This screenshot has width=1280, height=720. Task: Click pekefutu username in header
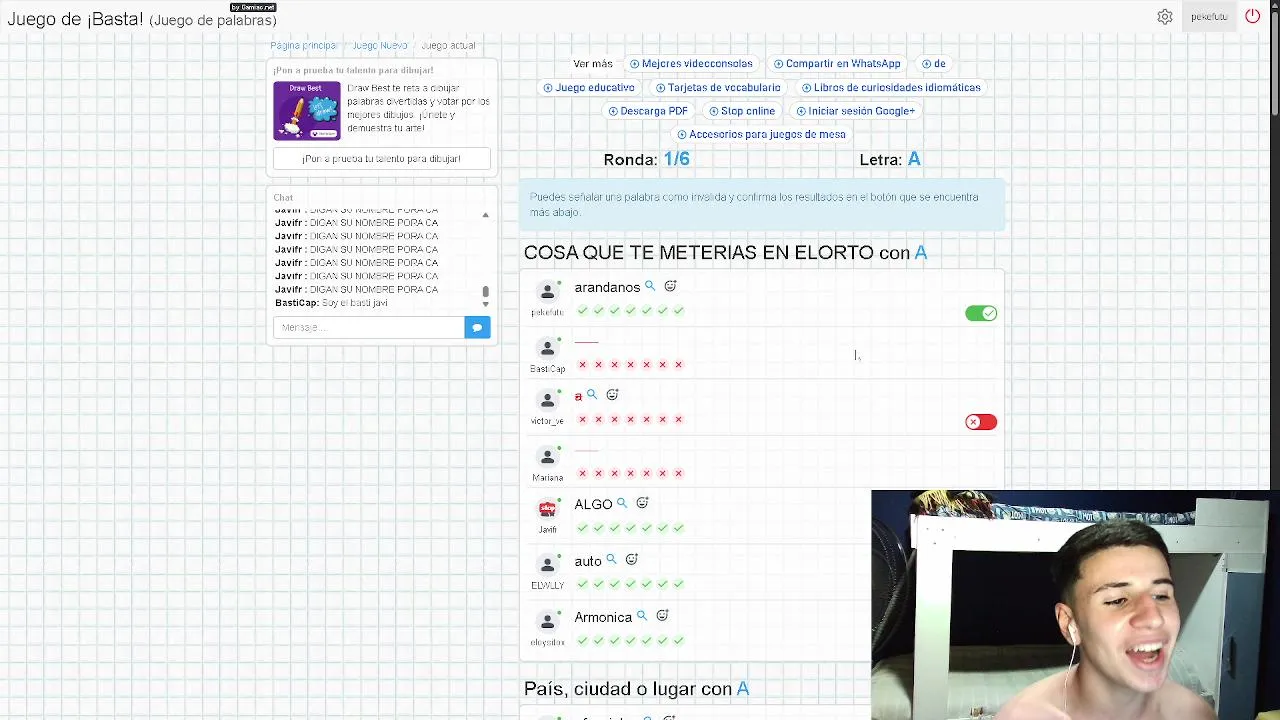coord(1209,17)
